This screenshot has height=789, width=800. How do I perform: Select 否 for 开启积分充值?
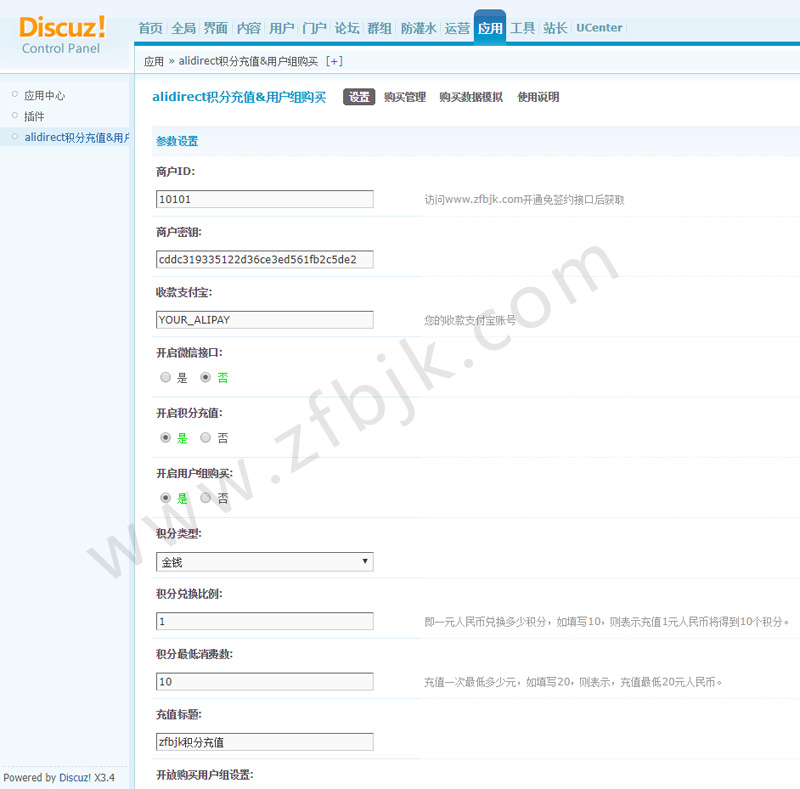[x=205, y=437]
